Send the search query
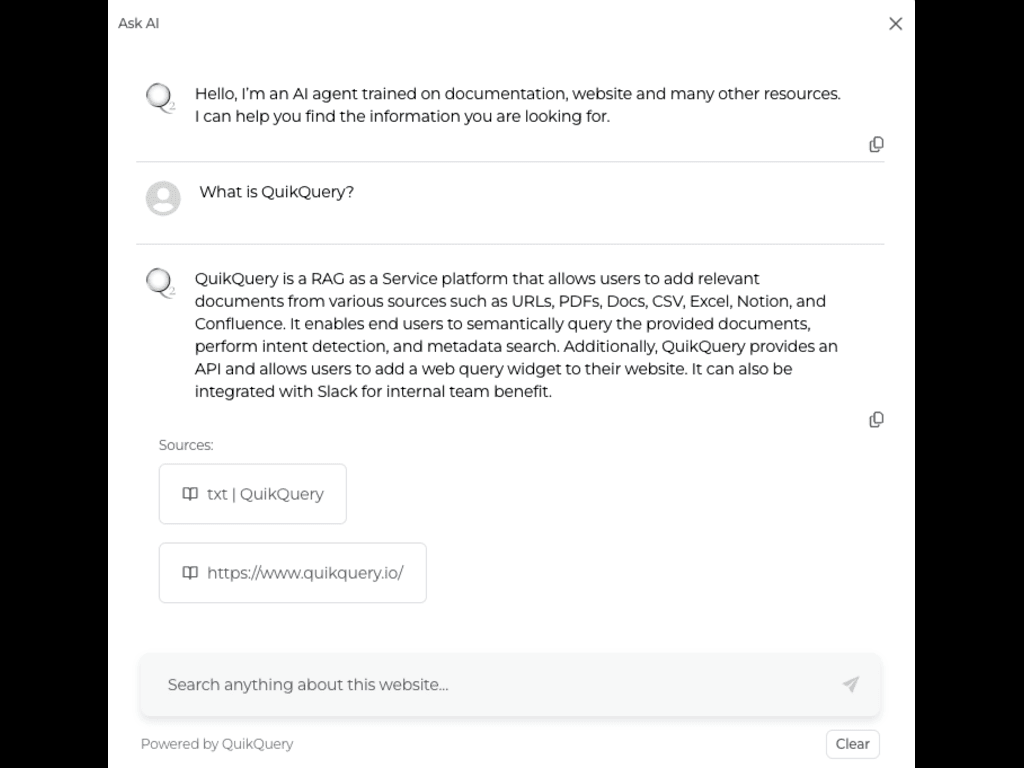 [x=850, y=685]
